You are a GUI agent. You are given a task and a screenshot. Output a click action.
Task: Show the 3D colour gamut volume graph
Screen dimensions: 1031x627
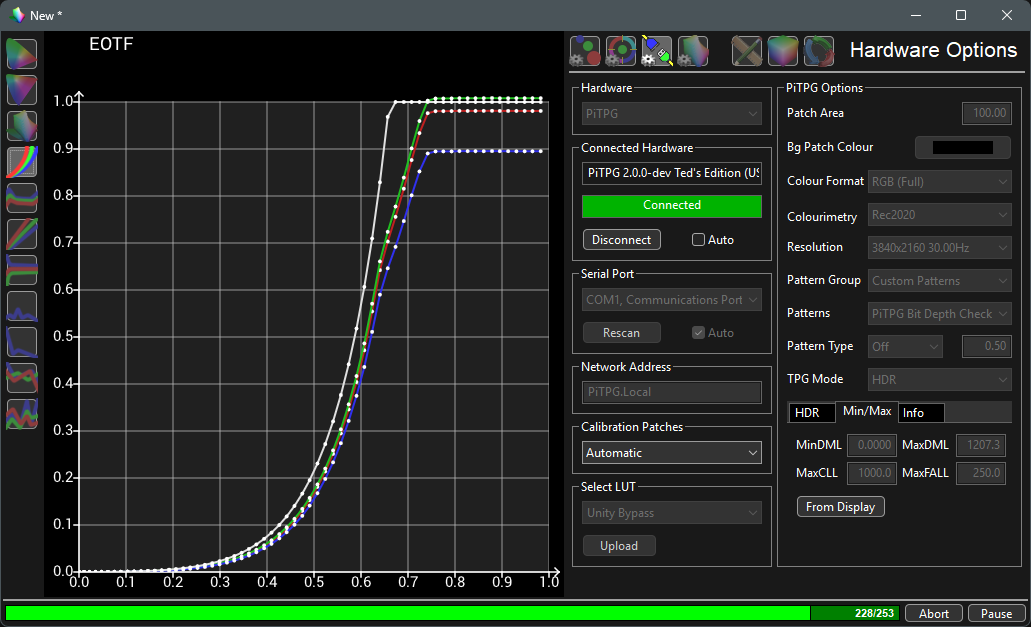pyautogui.click(x=22, y=126)
